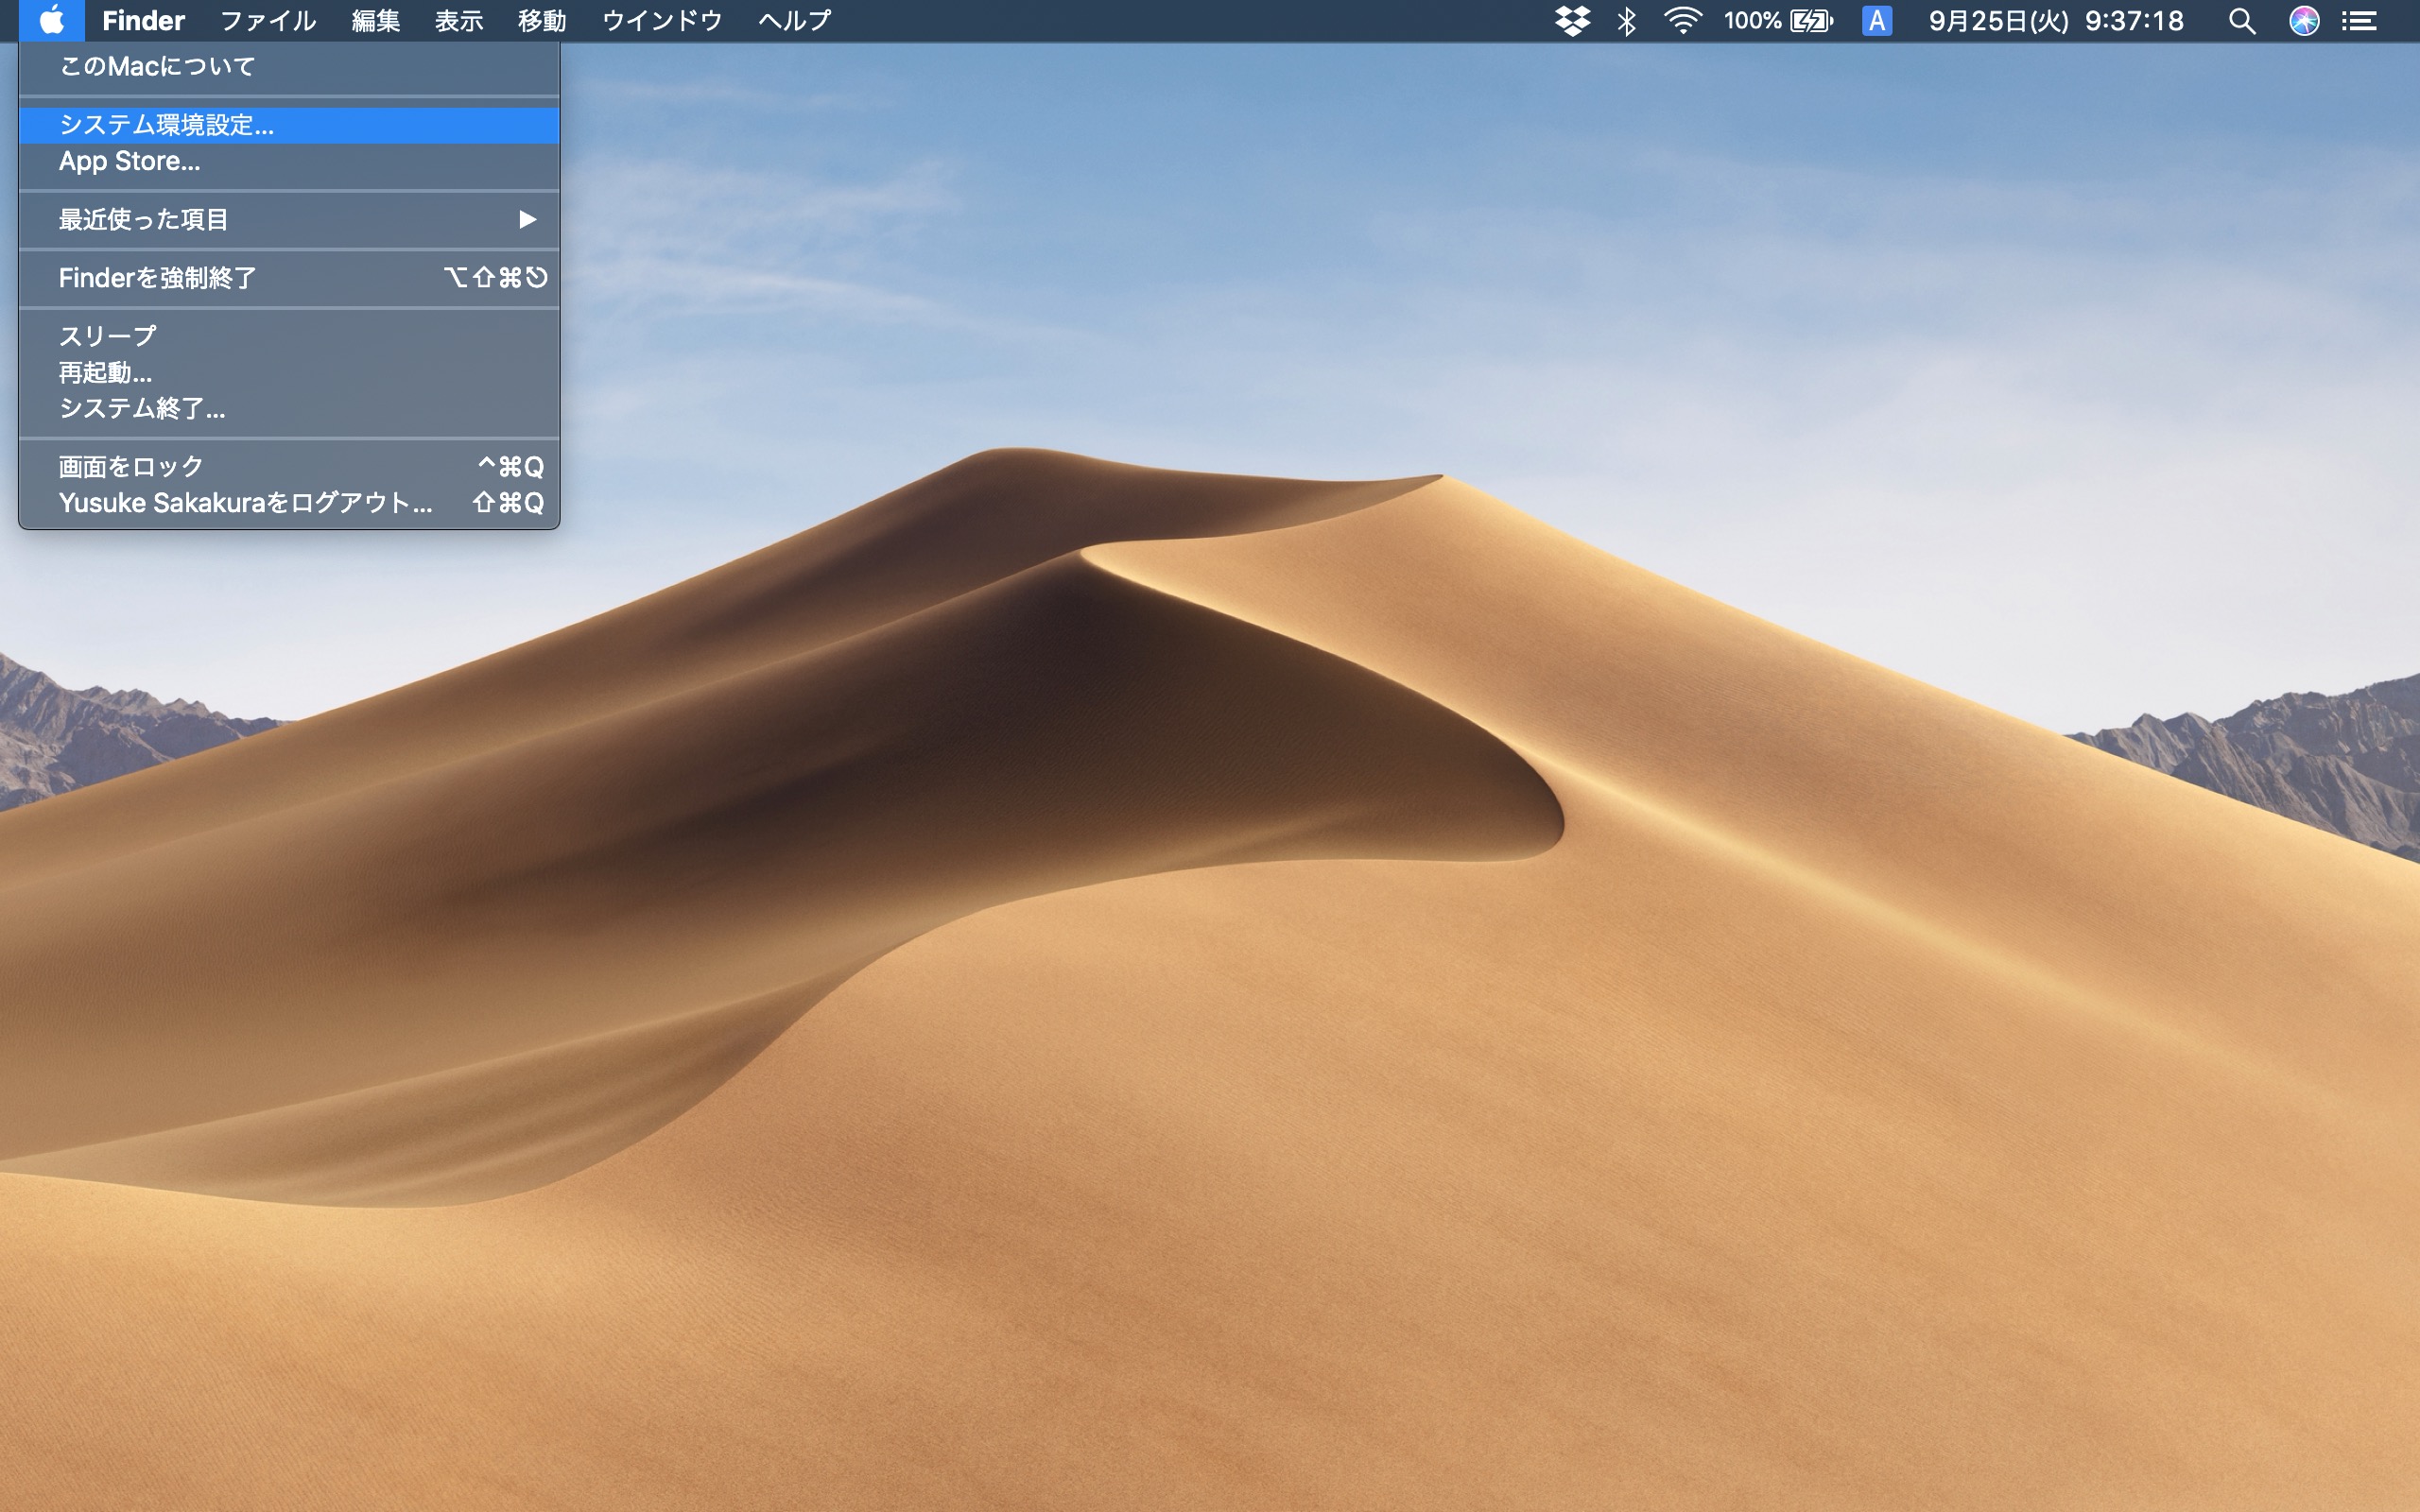Select 画面をロック
2420x1512 pixels.
289,467
